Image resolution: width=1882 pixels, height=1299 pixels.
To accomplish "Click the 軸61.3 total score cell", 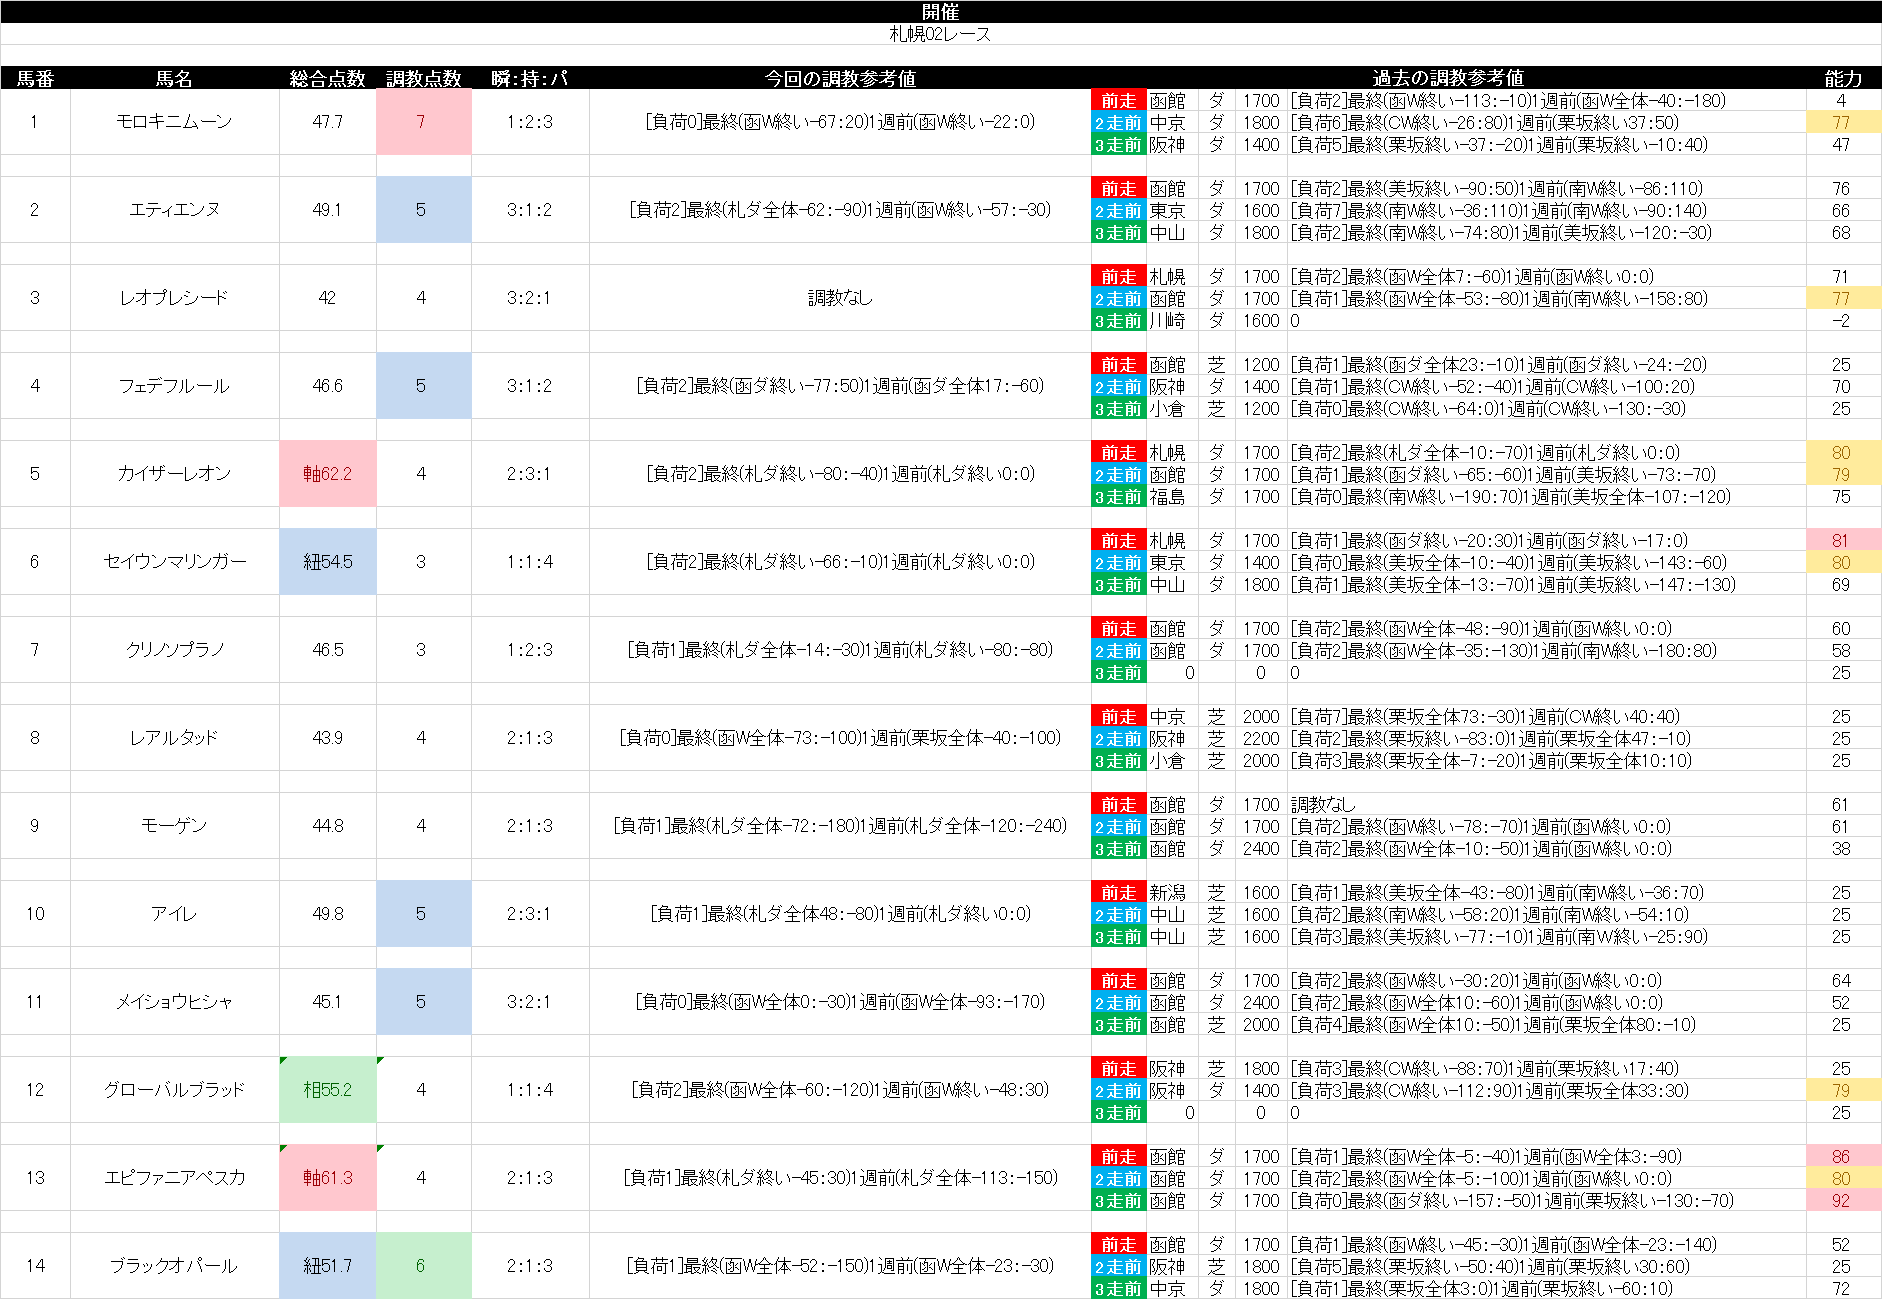I will (327, 1178).
